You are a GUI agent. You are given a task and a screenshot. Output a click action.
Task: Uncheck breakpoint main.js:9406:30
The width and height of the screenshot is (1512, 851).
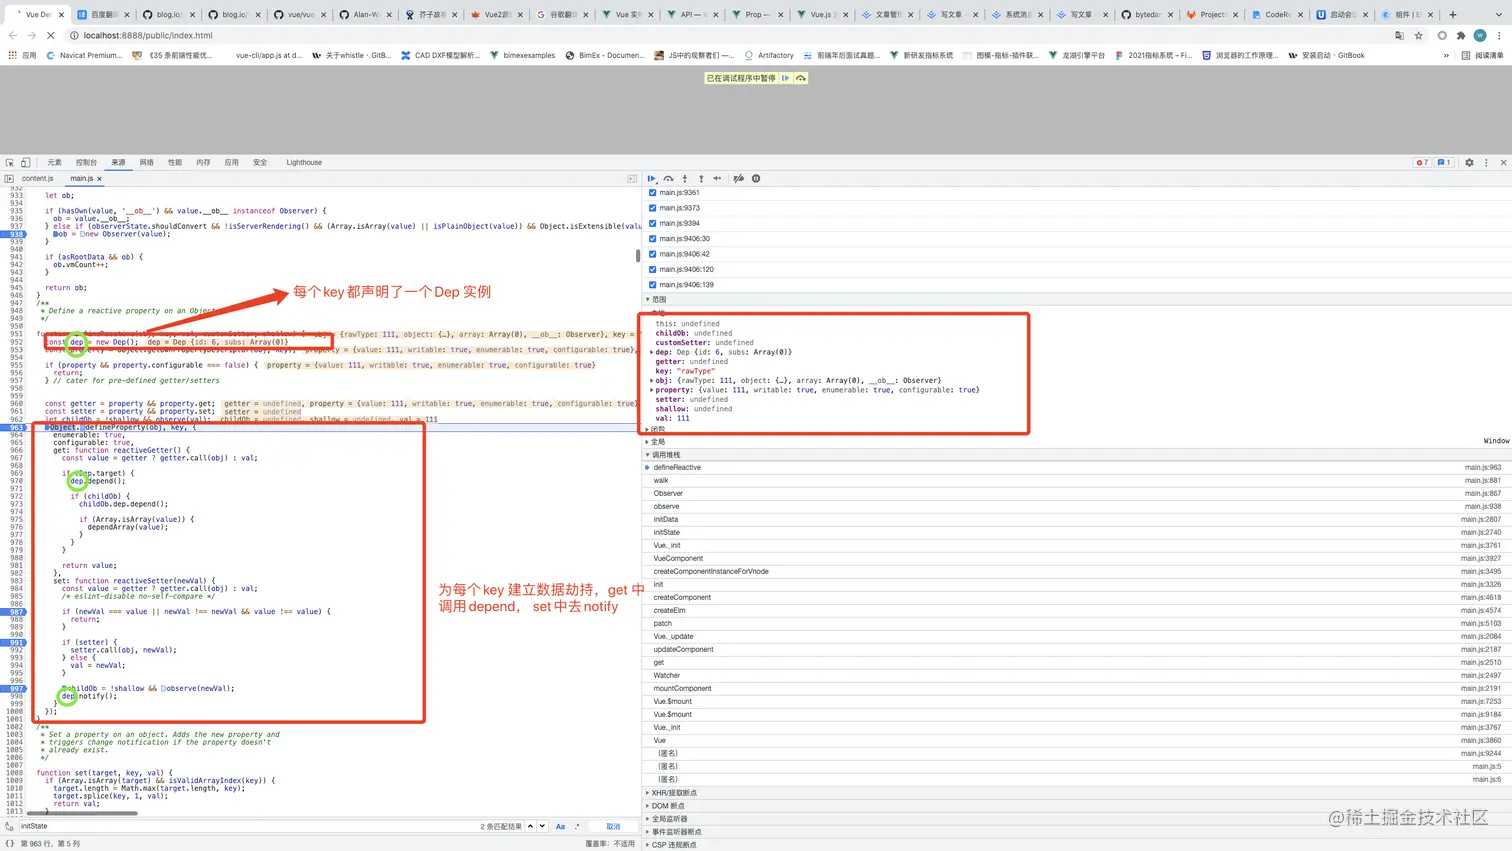(x=652, y=239)
